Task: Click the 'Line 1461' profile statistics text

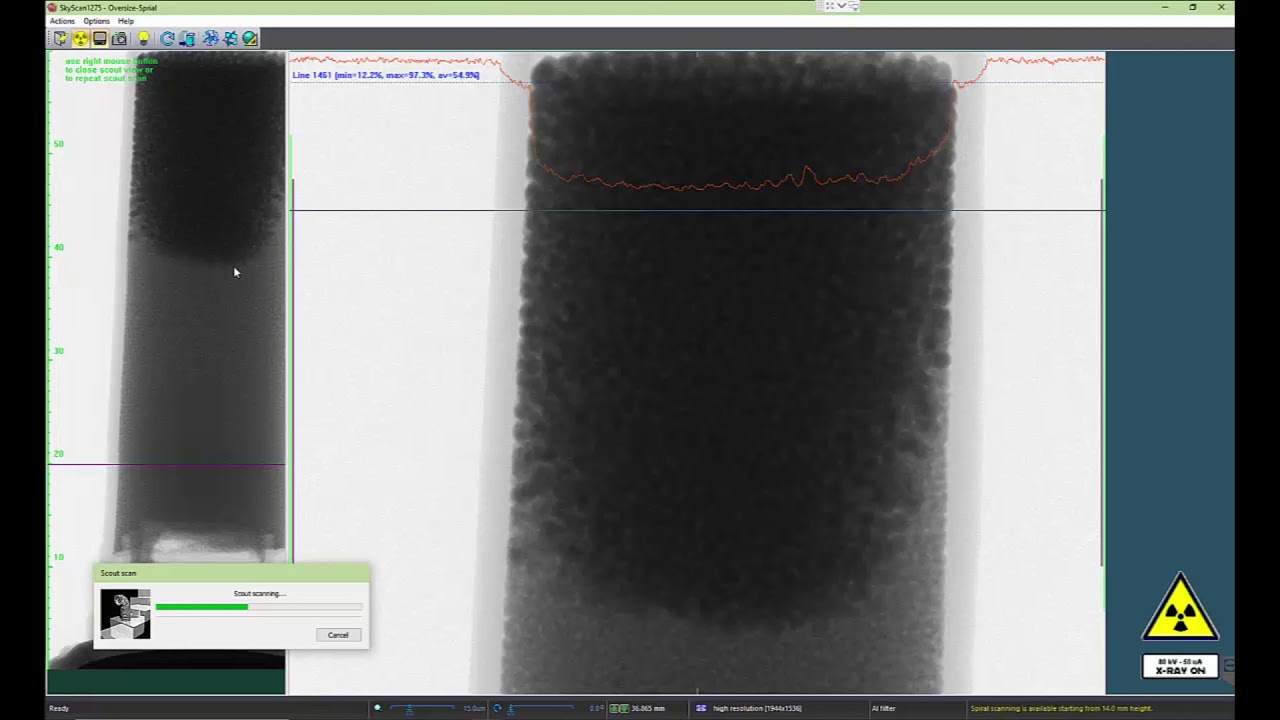Action: [x=385, y=75]
